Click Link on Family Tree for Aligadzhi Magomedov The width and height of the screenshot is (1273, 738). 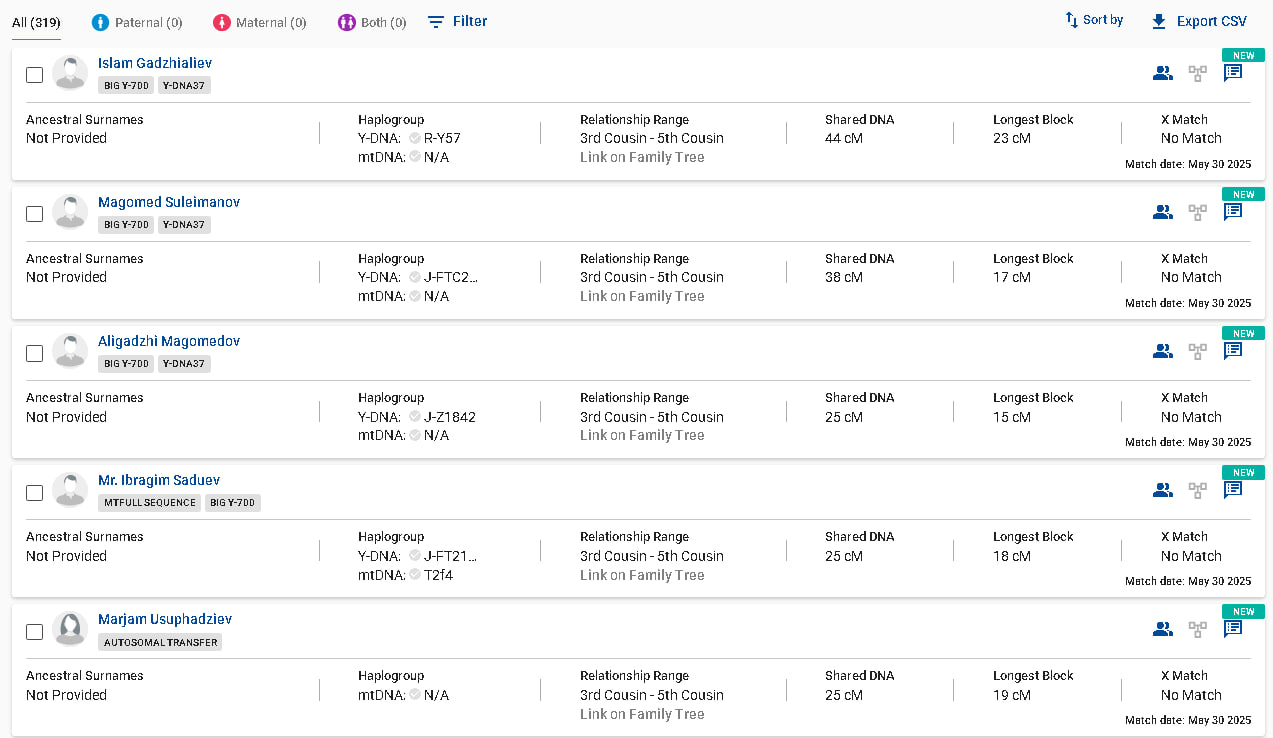tap(642, 435)
